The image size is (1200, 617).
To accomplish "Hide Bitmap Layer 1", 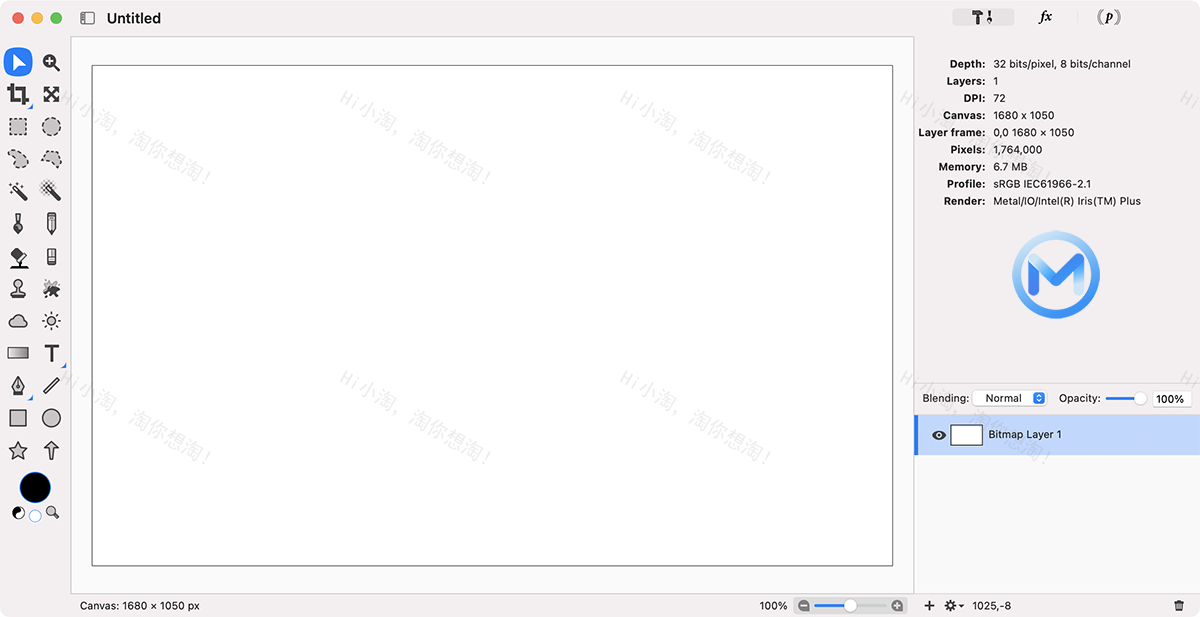I will click(x=938, y=434).
